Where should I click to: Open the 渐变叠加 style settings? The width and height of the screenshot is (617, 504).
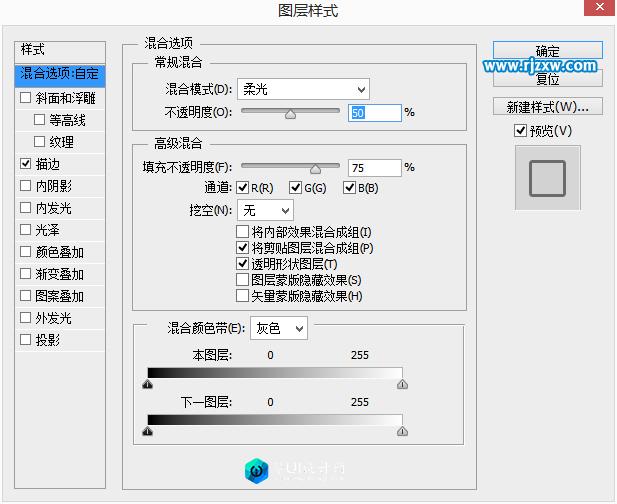click(59, 274)
